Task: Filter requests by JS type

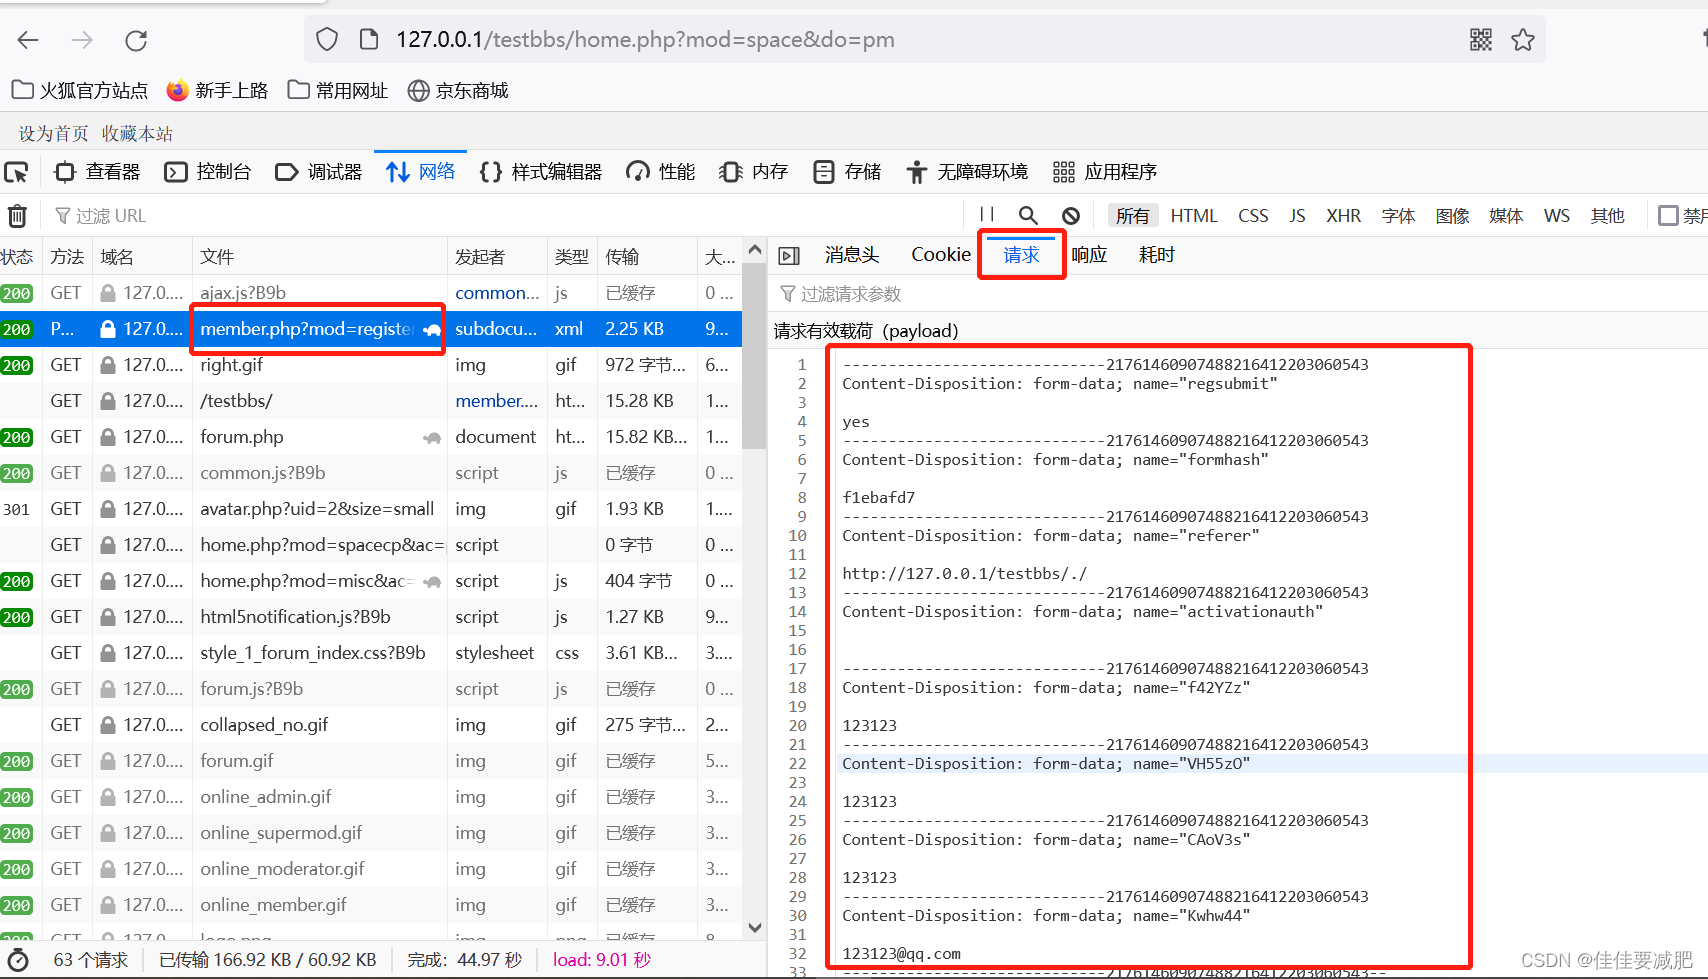Action: [x=1297, y=216]
